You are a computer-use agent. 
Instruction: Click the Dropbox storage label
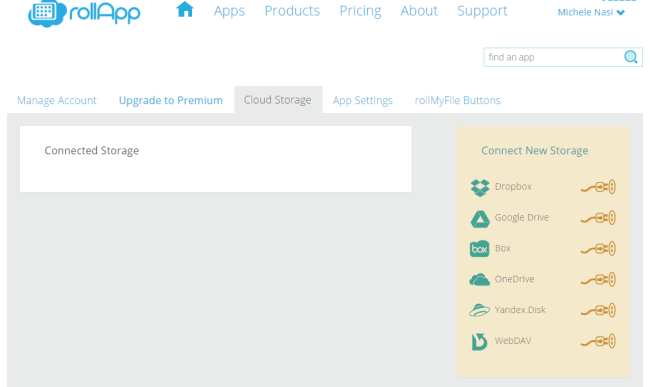[x=513, y=187]
